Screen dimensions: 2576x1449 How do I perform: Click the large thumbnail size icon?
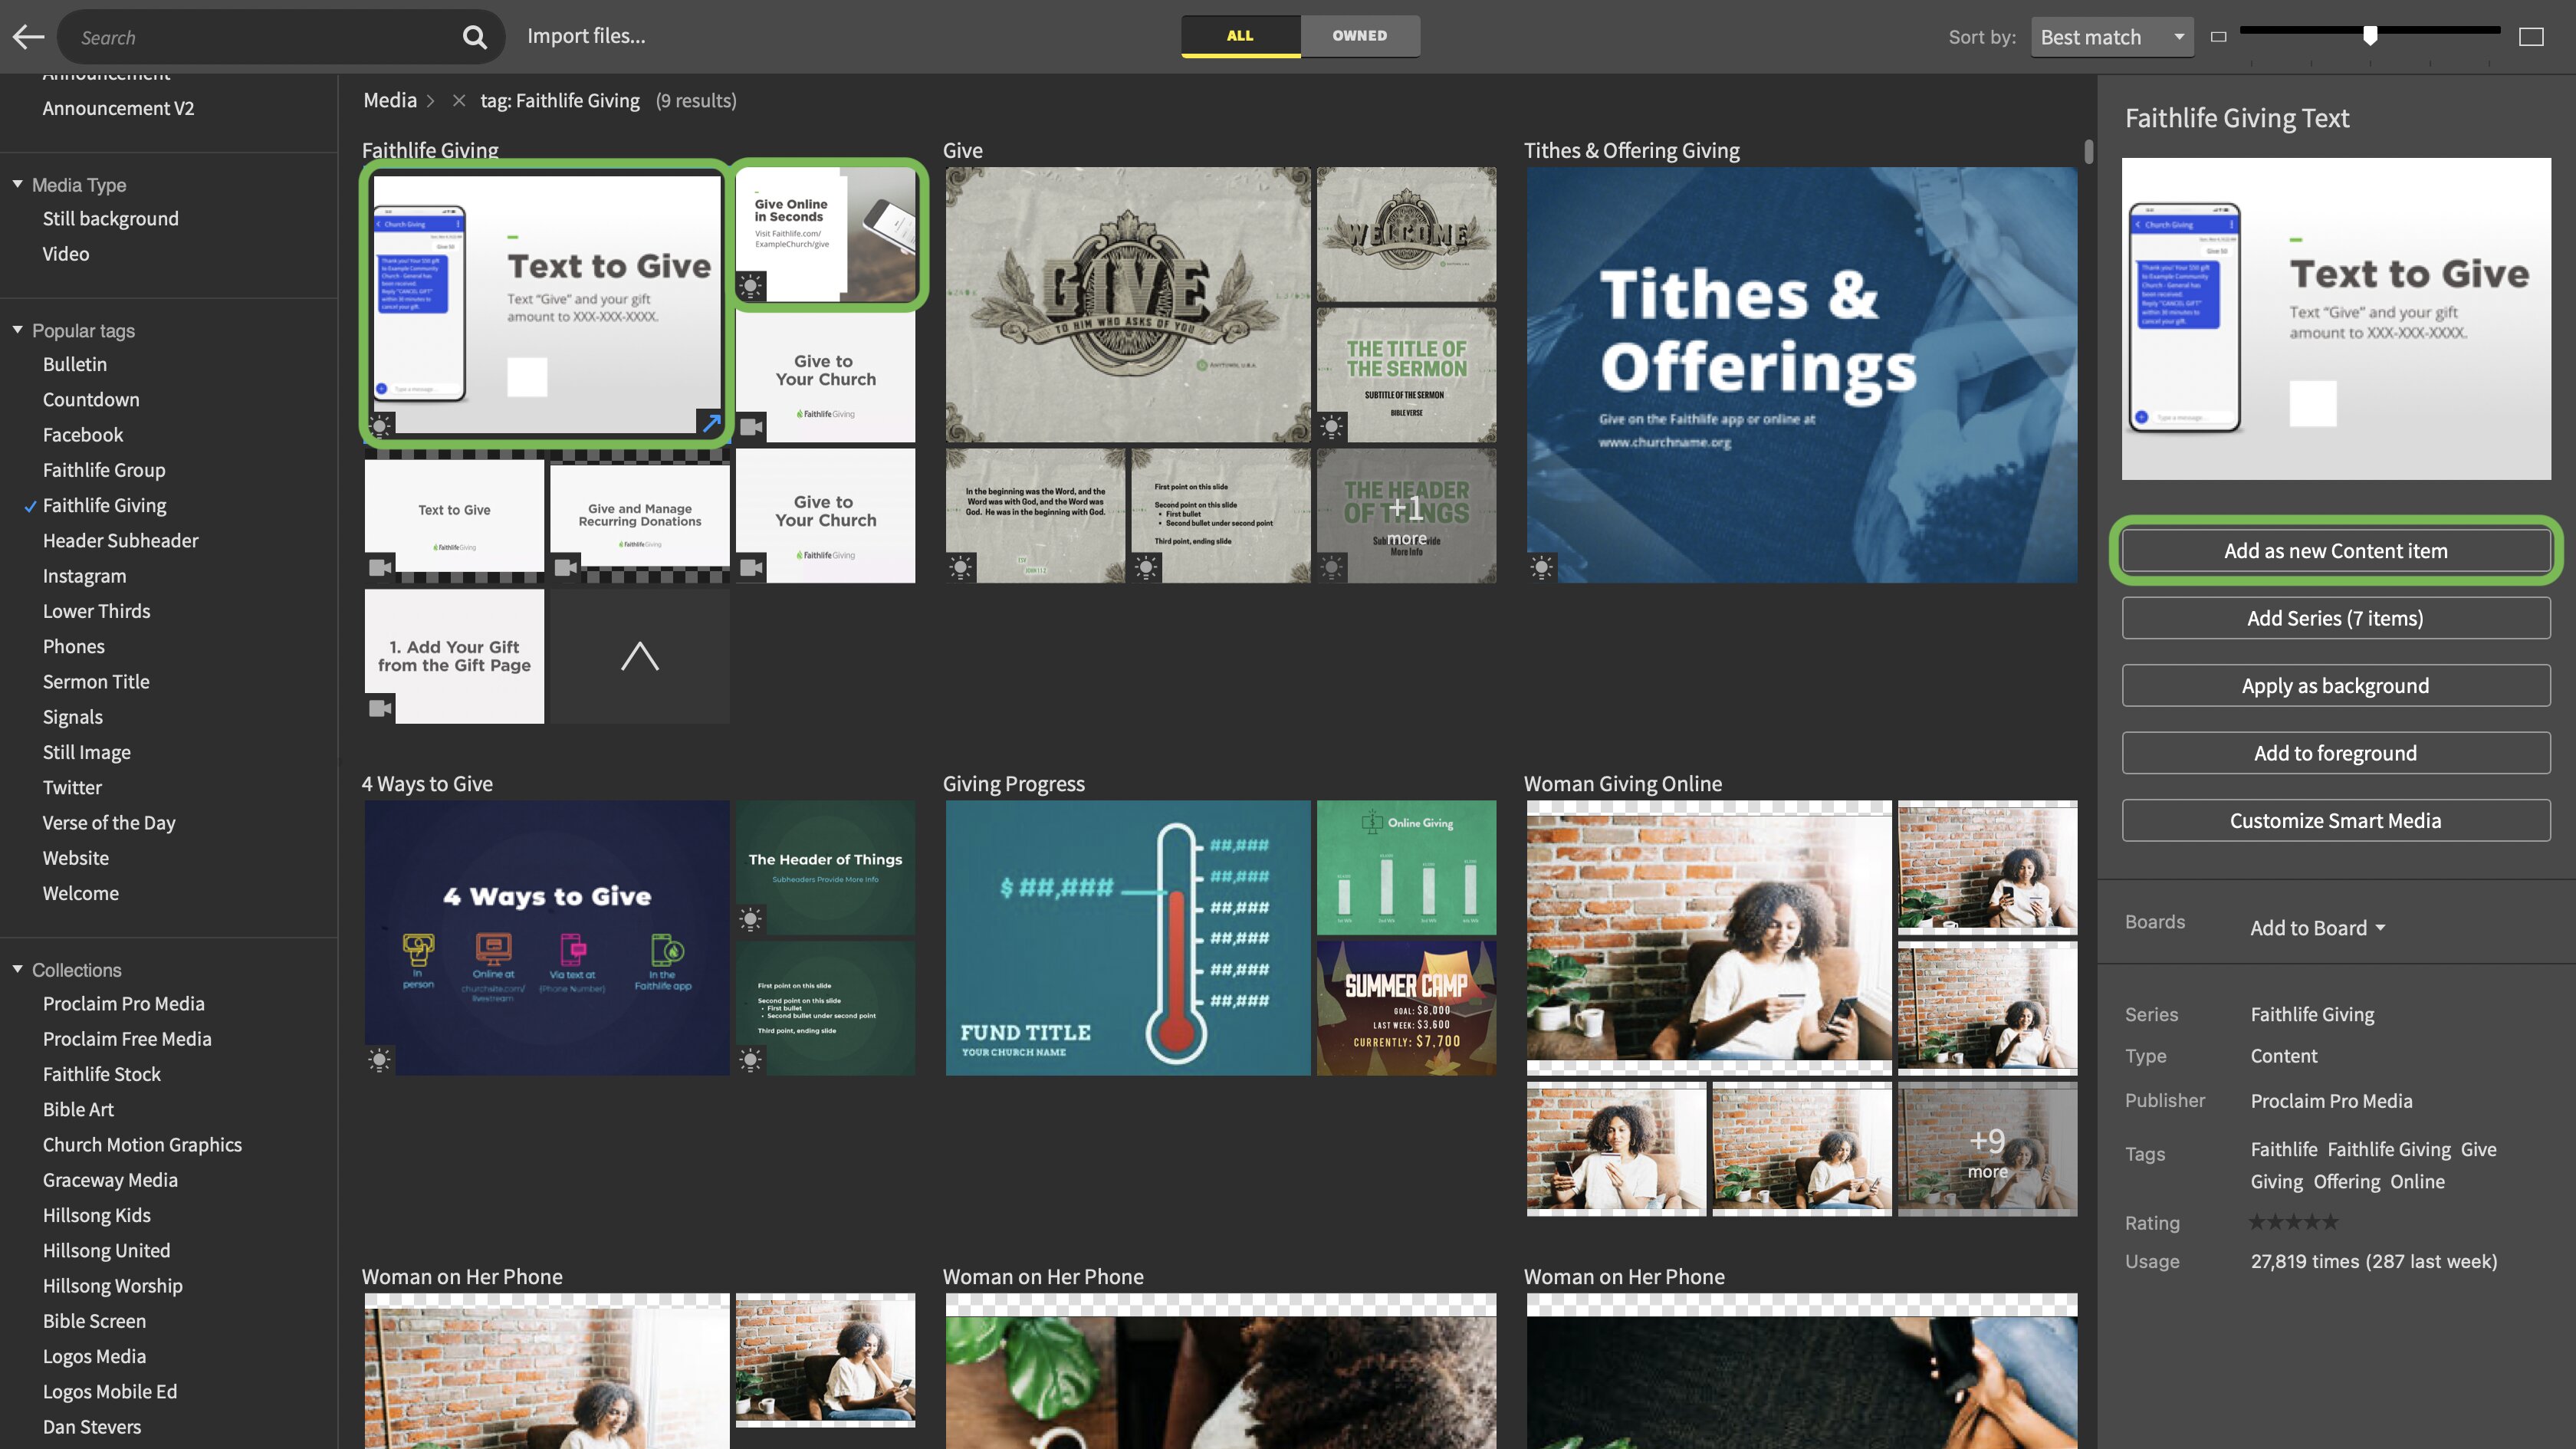point(2531,37)
